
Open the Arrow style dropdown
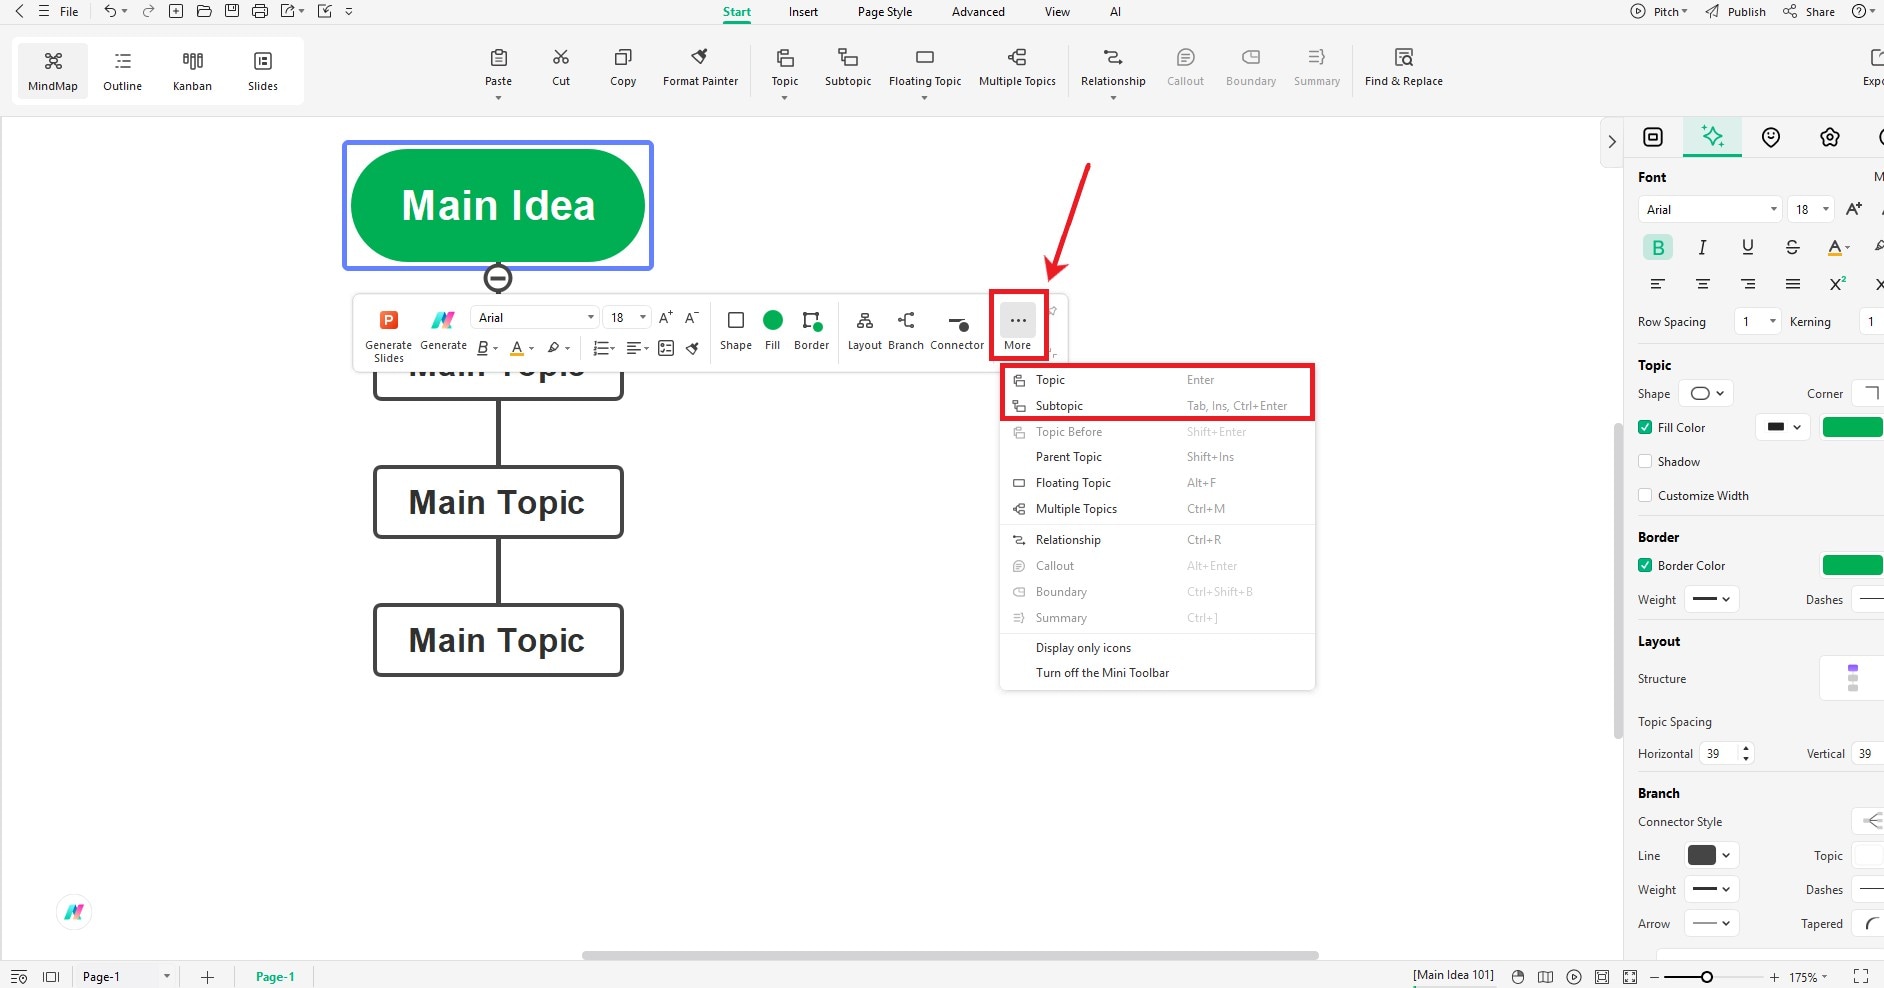(1711, 923)
